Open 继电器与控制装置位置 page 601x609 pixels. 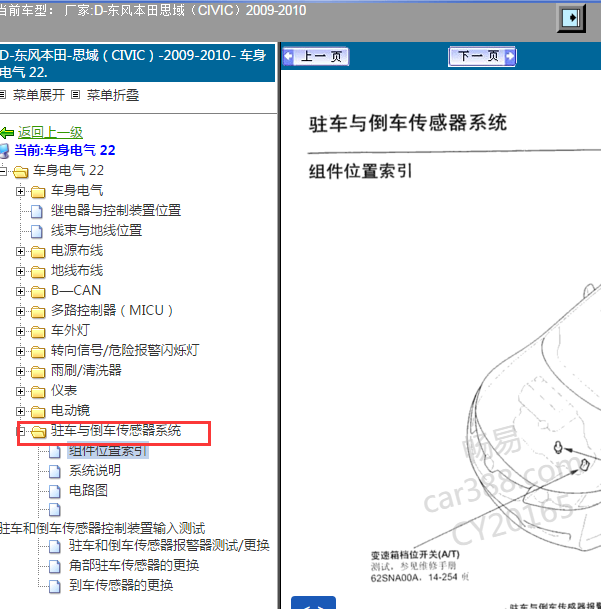(116, 210)
